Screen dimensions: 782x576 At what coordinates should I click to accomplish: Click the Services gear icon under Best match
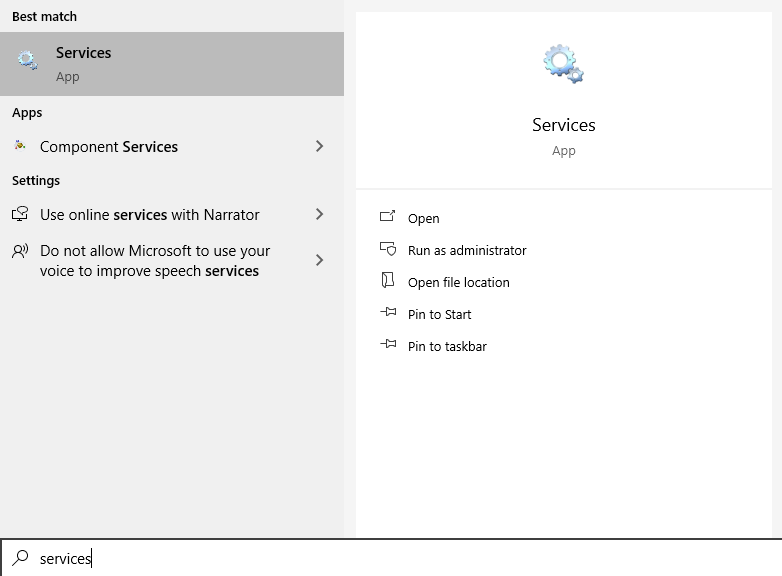(28, 62)
